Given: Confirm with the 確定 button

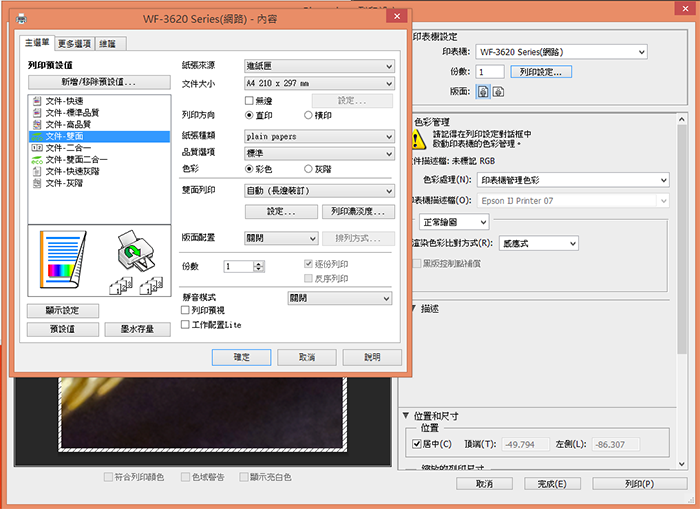Looking at the screenshot, I should [242, 357].
